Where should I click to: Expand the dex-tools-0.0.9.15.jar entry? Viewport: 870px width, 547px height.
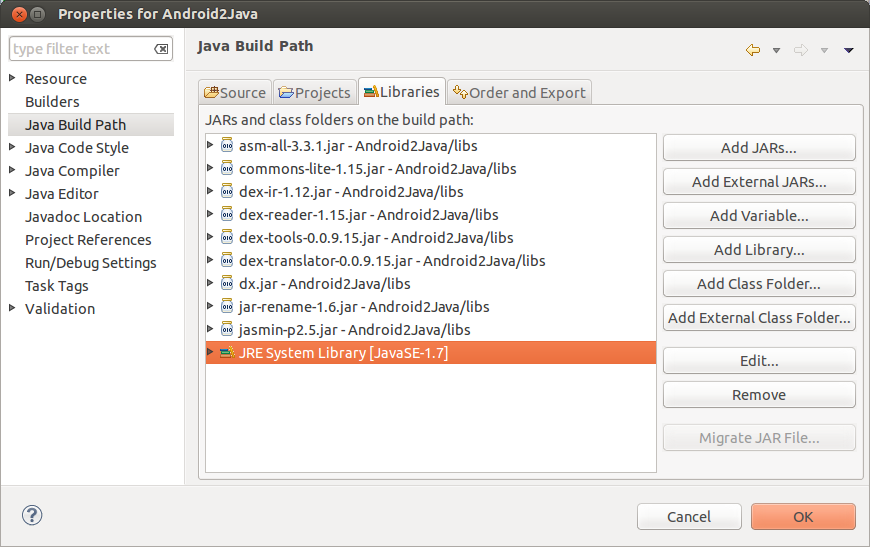210,237
